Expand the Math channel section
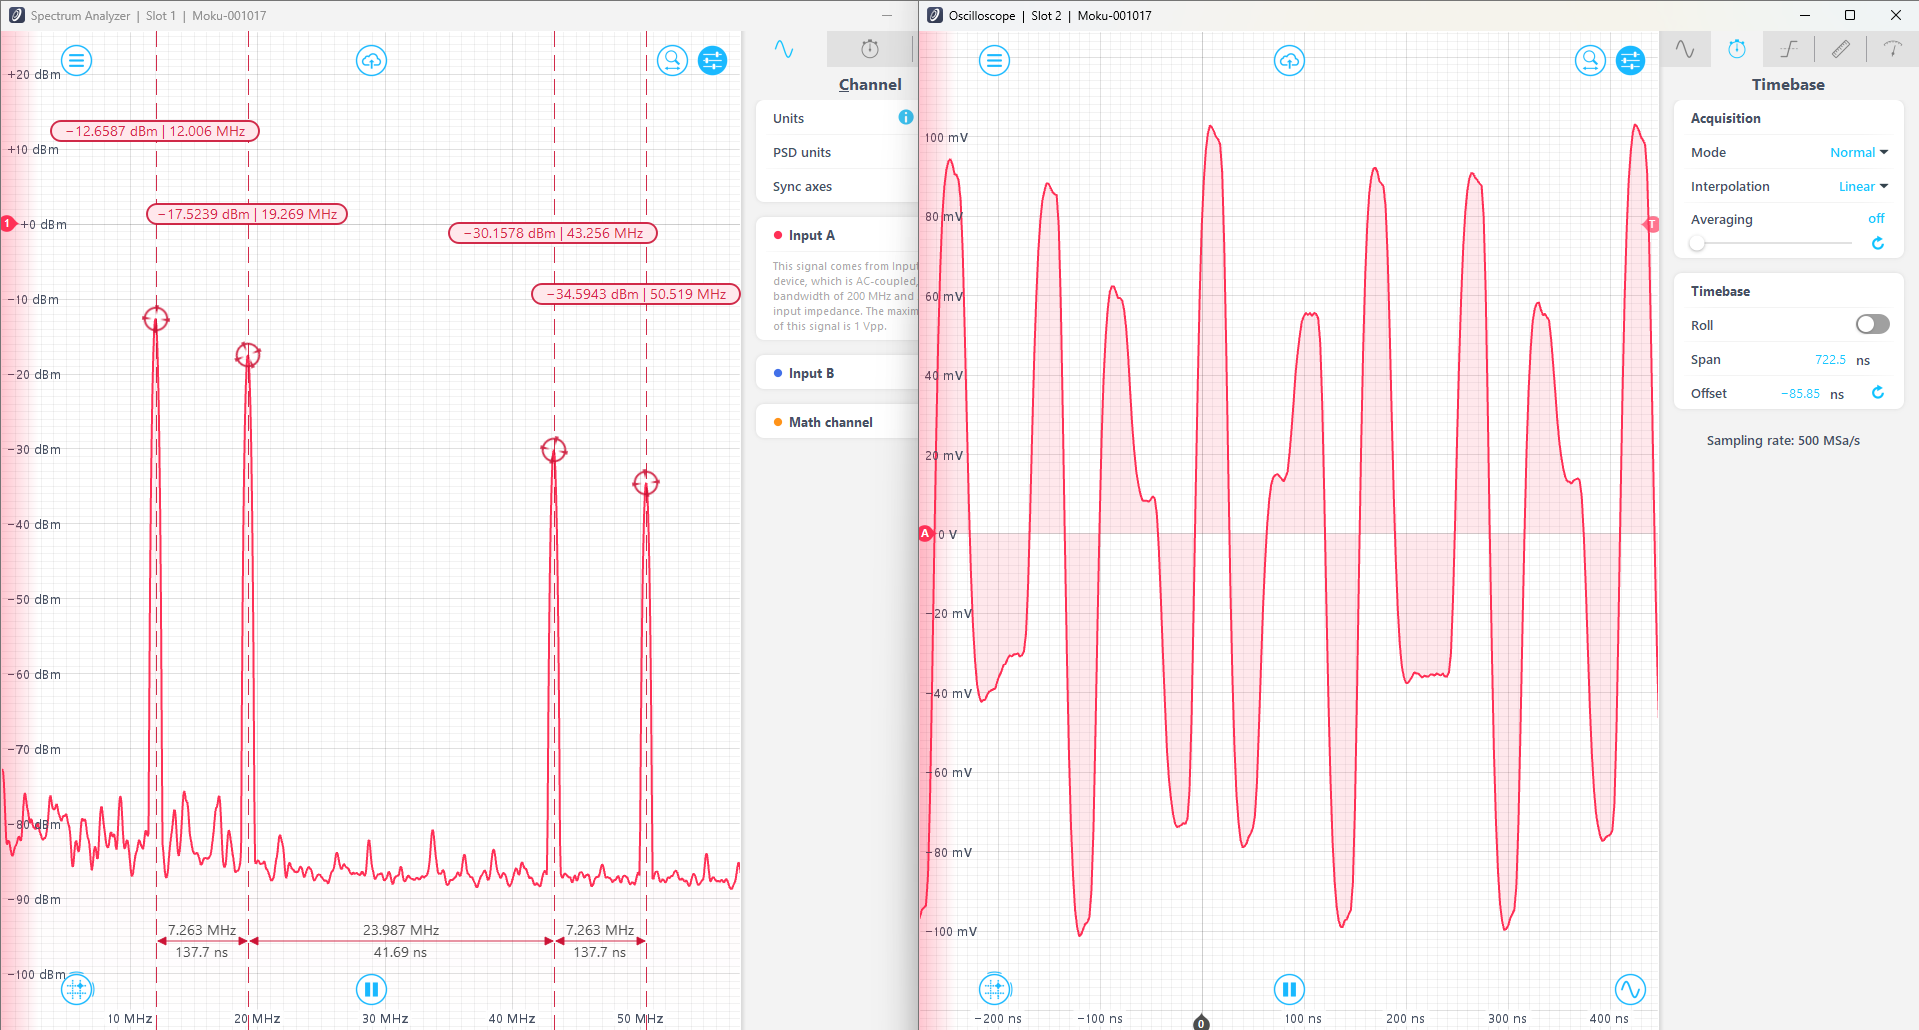The image size is (1919, 1030). click(830, 421)
